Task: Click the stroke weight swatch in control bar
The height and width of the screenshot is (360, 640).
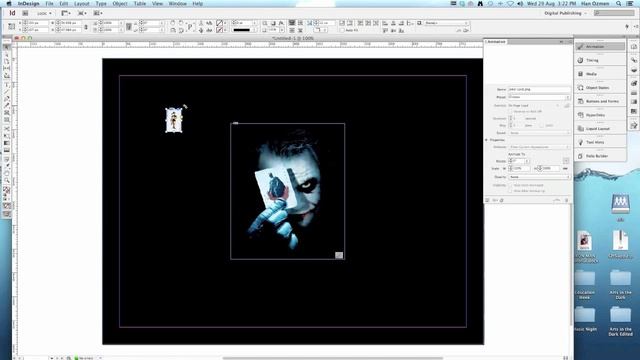Action: (242, 30)
